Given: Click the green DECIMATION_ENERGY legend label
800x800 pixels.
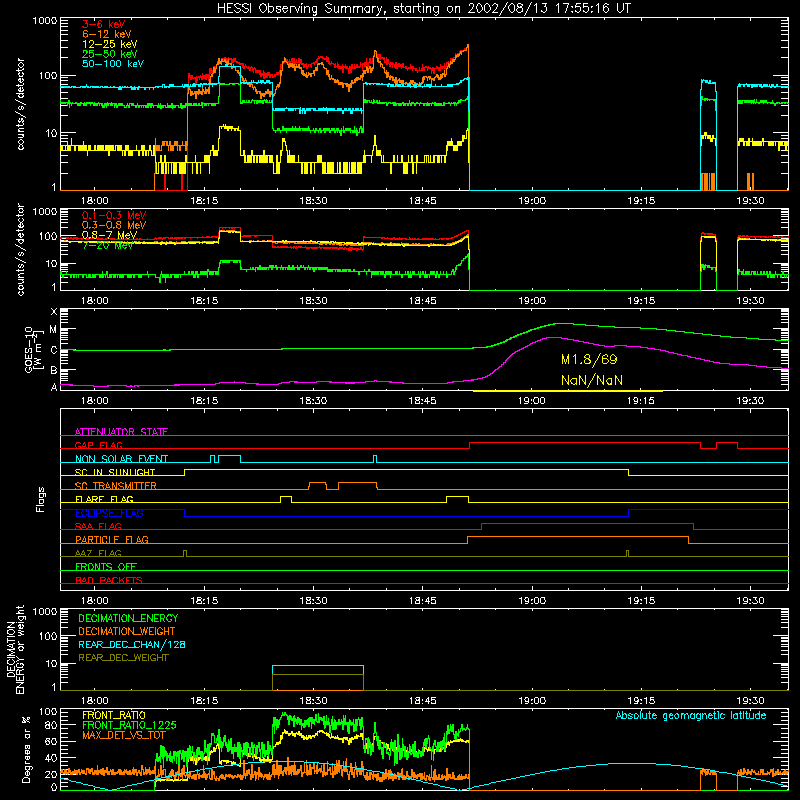Looking at the screenshot, I should coord(128,618).
